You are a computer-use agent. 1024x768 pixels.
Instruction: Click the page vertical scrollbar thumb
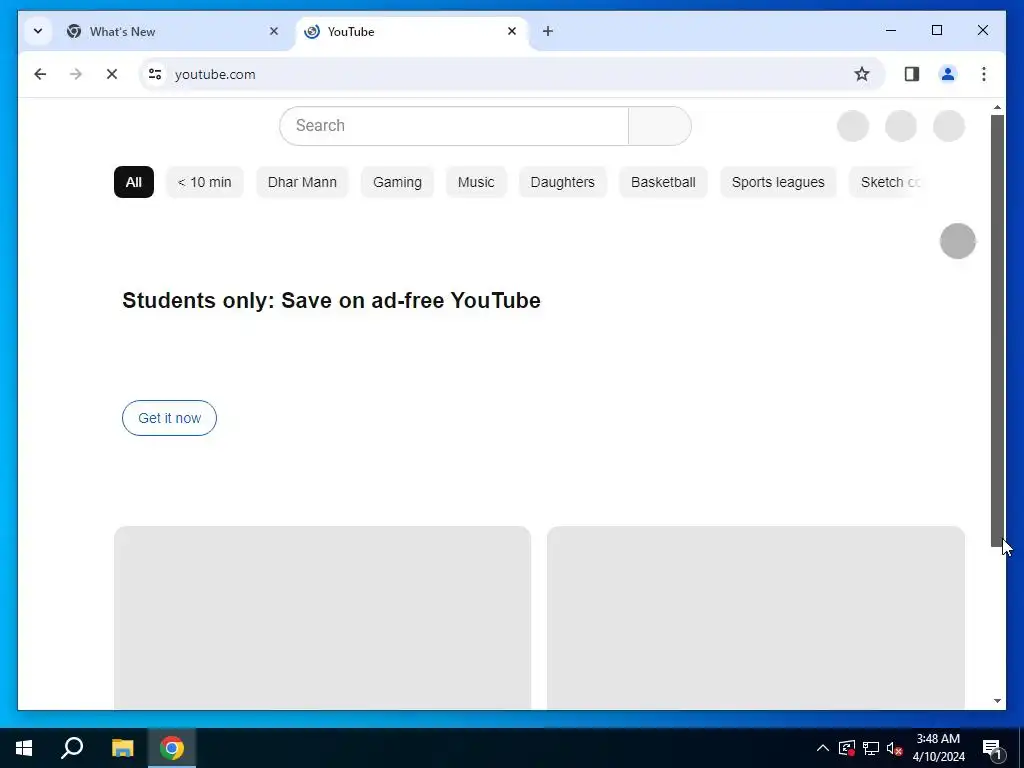pyautogui.click(x=997, y=330)
